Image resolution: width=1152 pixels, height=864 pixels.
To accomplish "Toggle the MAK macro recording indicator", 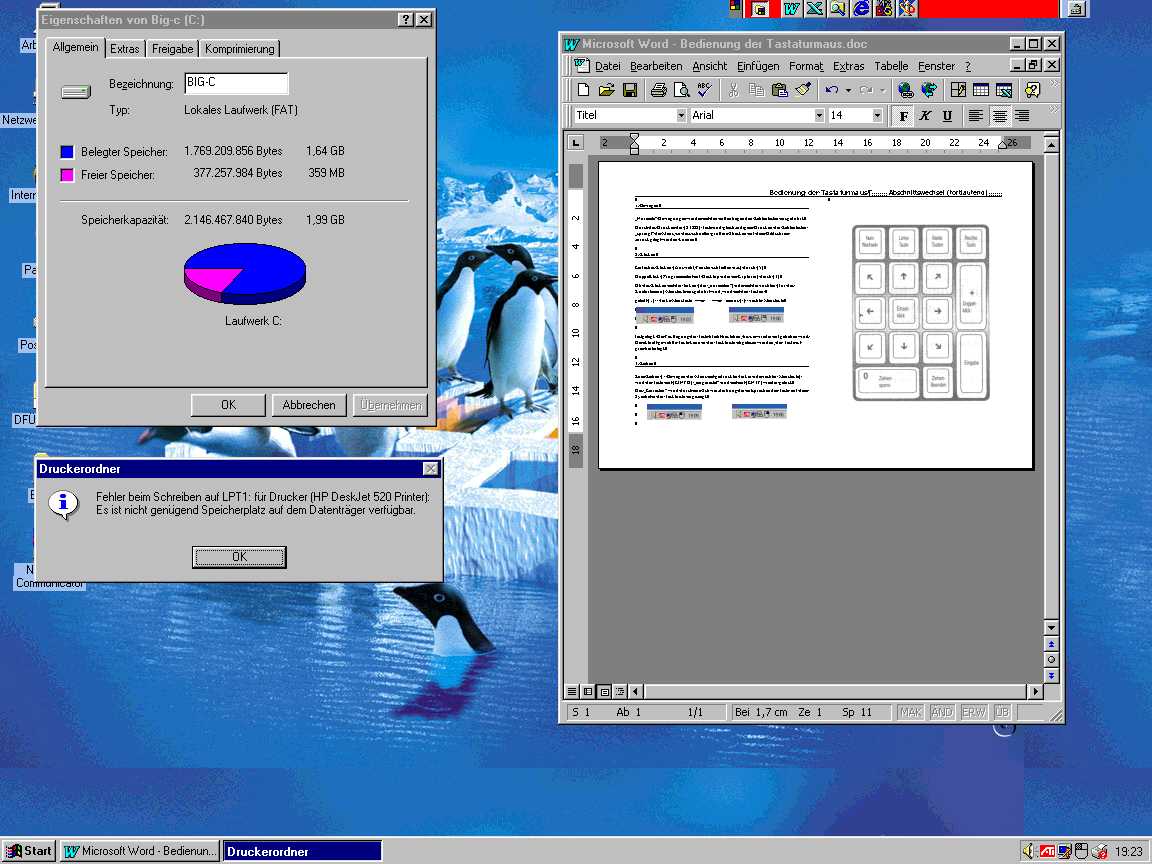I will click(910, 712).
